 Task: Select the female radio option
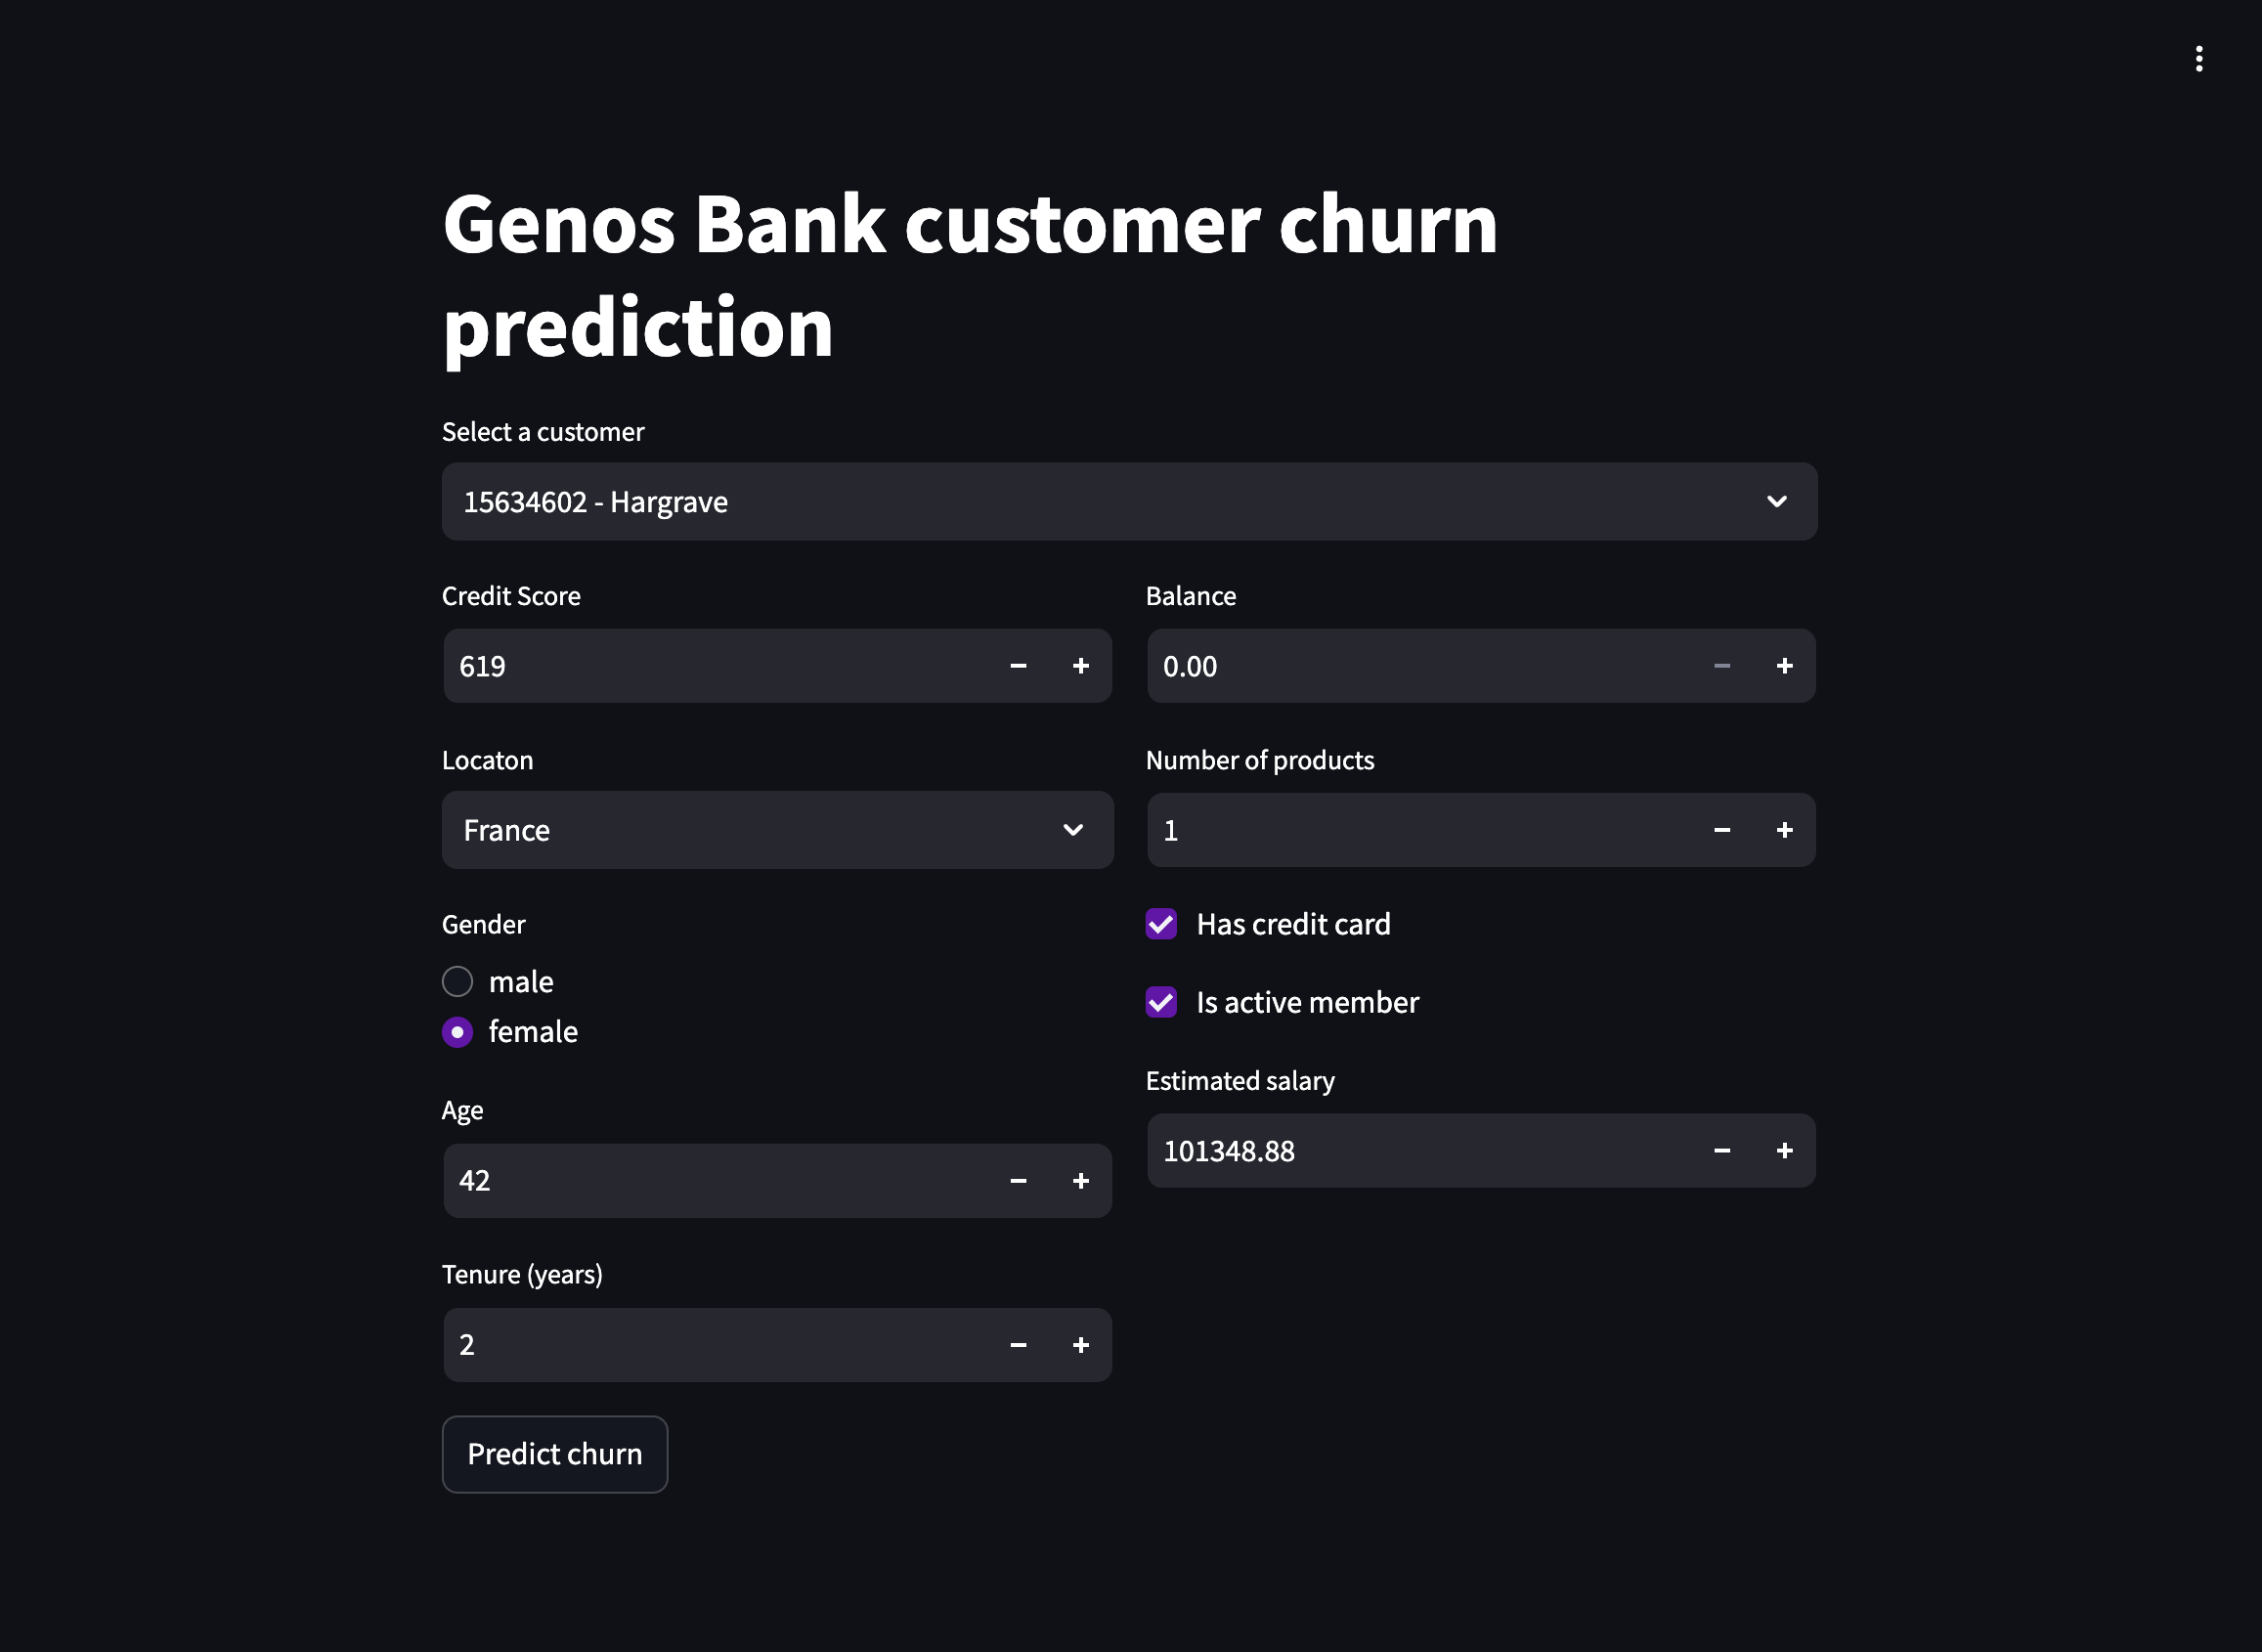457,1032
